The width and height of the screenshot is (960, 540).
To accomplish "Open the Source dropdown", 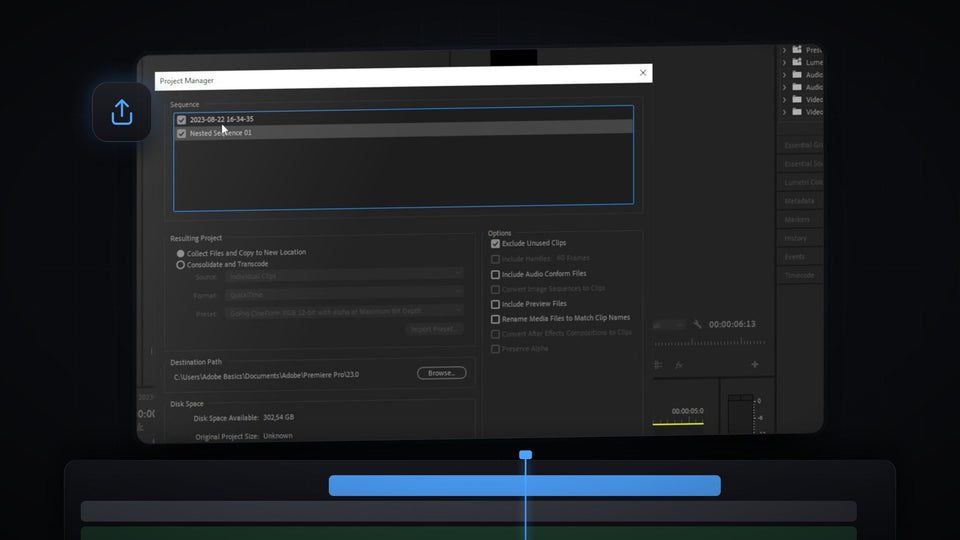I will click(x=344, y=275).
